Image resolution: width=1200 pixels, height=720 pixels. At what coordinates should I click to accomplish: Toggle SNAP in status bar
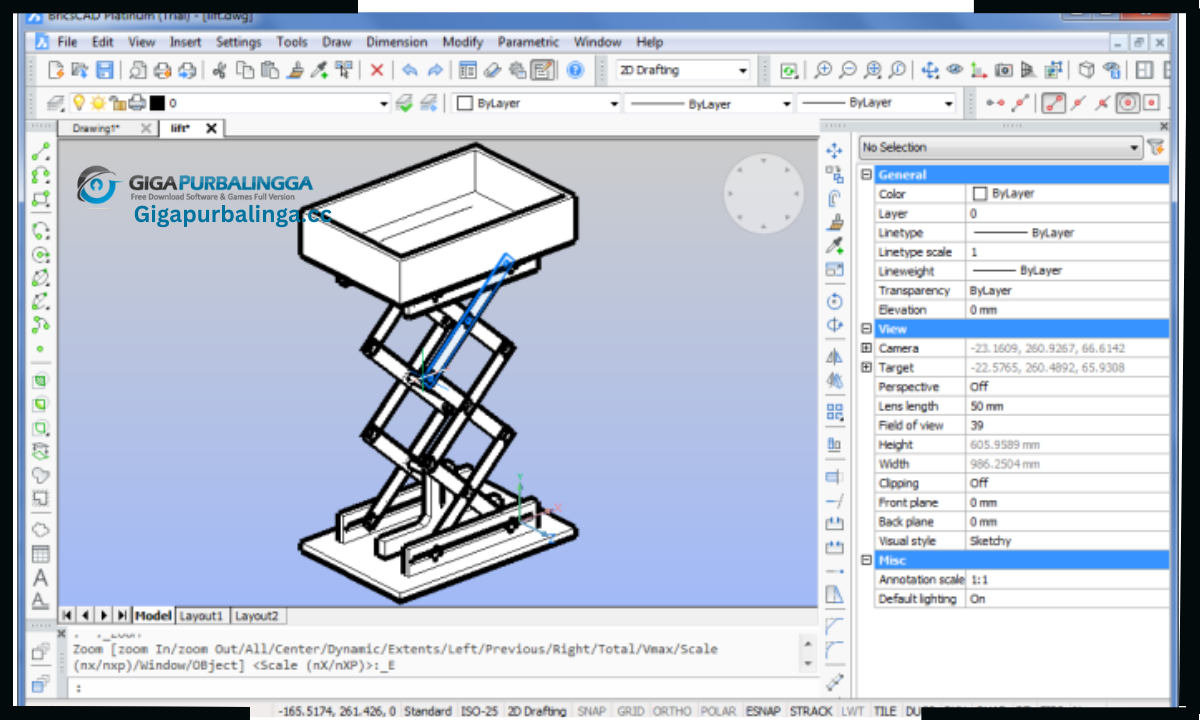[x=592, y=711]
